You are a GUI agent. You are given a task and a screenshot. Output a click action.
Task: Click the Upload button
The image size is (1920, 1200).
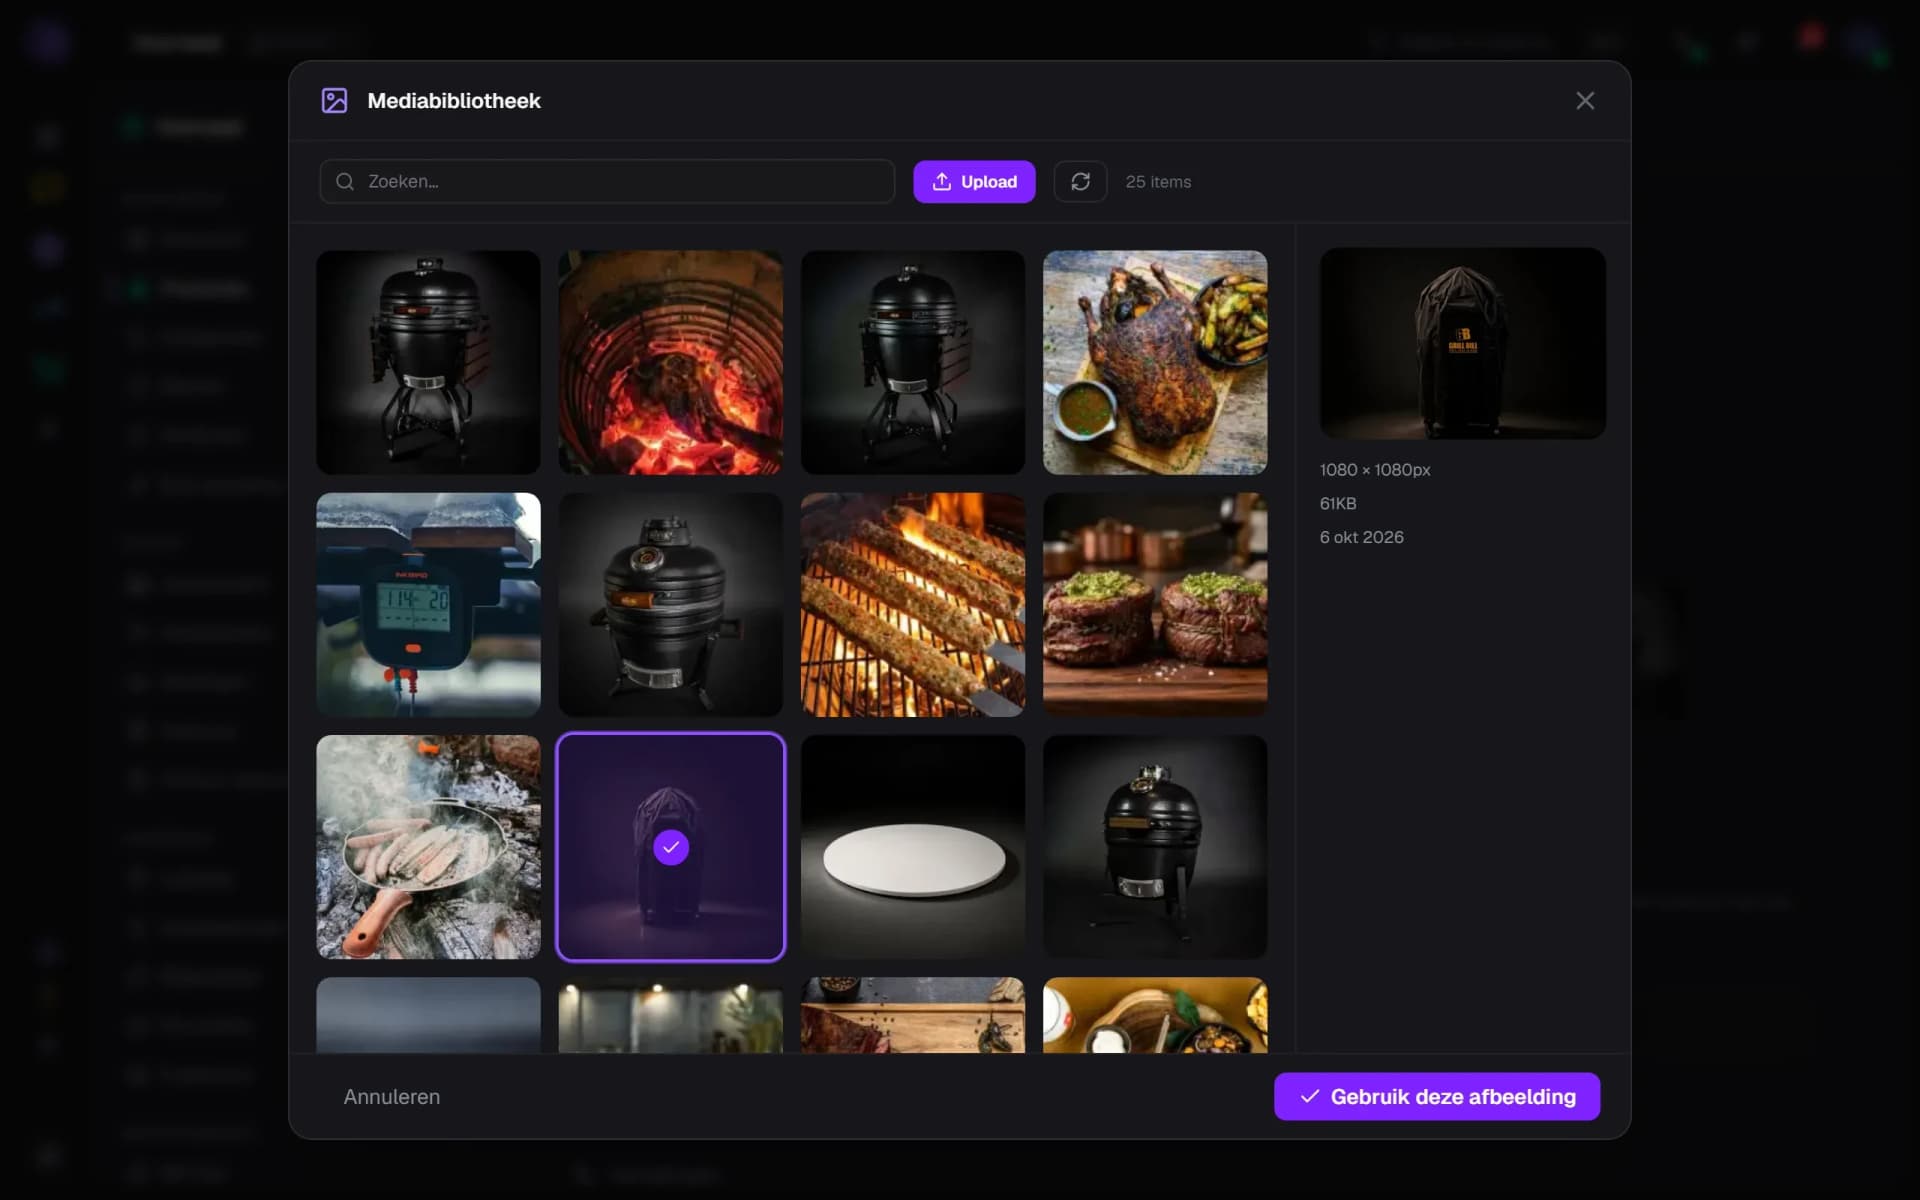[974, 182]
